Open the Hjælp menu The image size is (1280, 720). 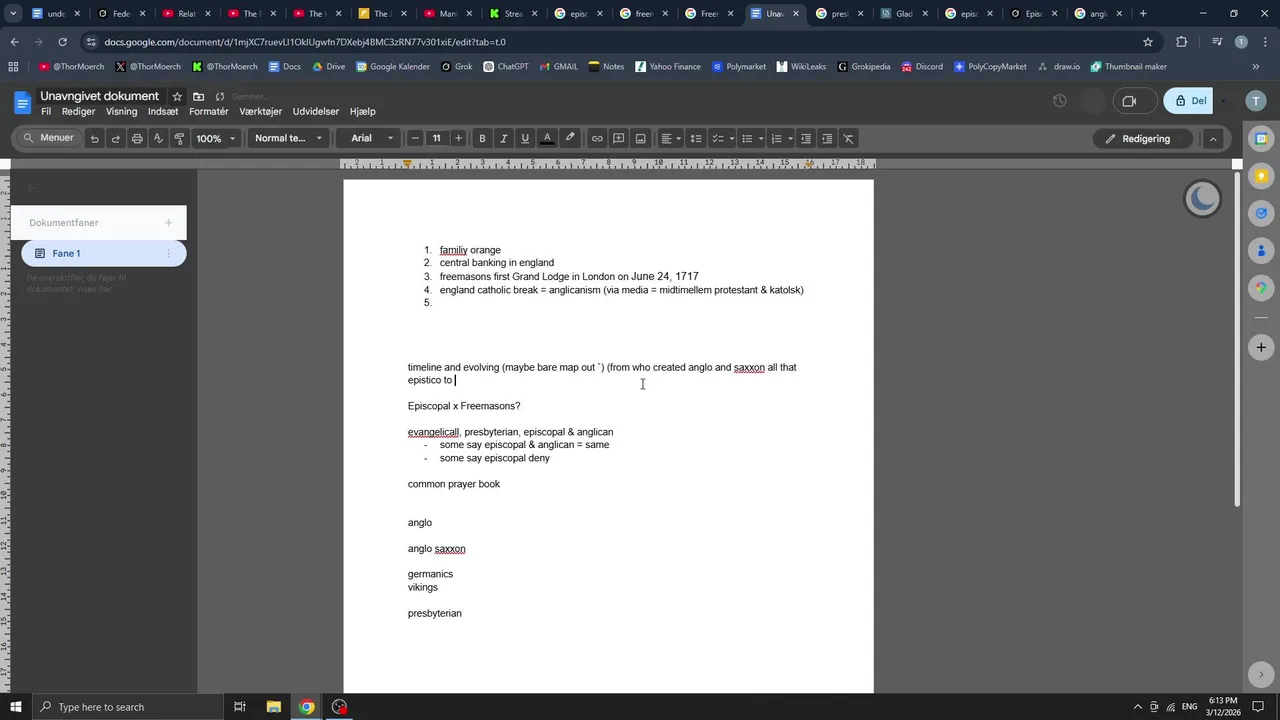(x=363, y=112)
